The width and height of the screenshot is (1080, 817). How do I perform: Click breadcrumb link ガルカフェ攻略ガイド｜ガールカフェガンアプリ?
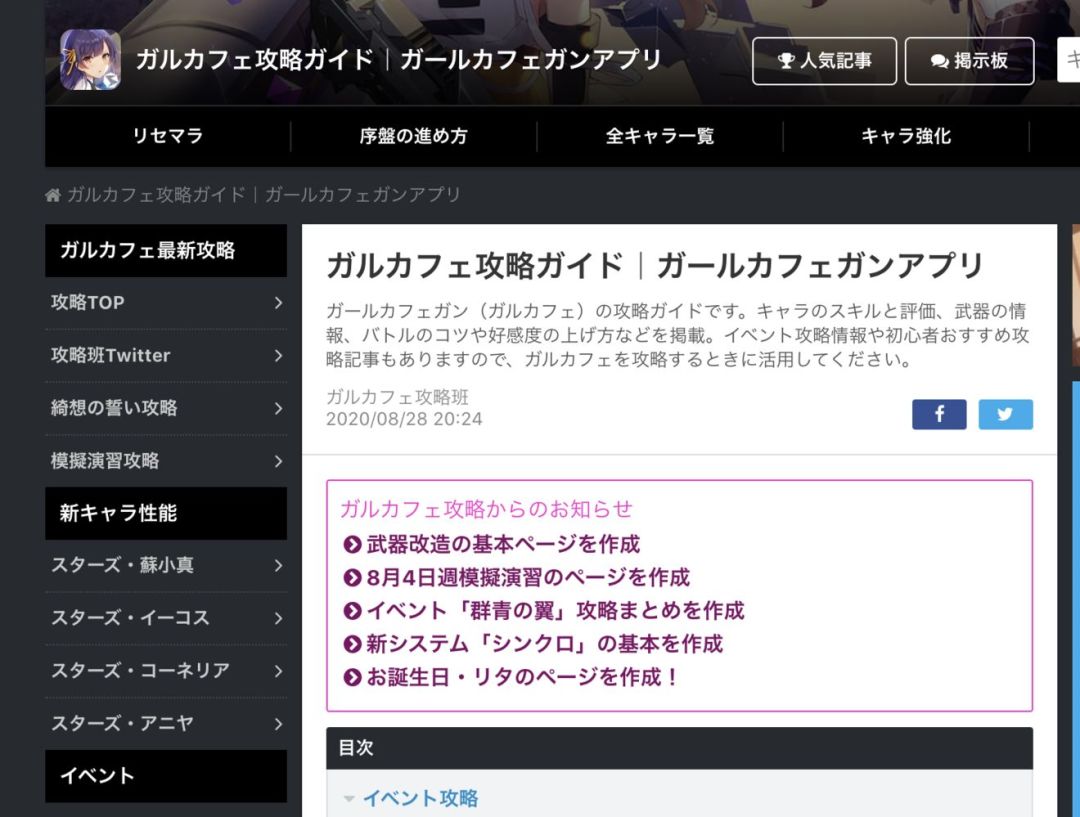click(260, 194)
